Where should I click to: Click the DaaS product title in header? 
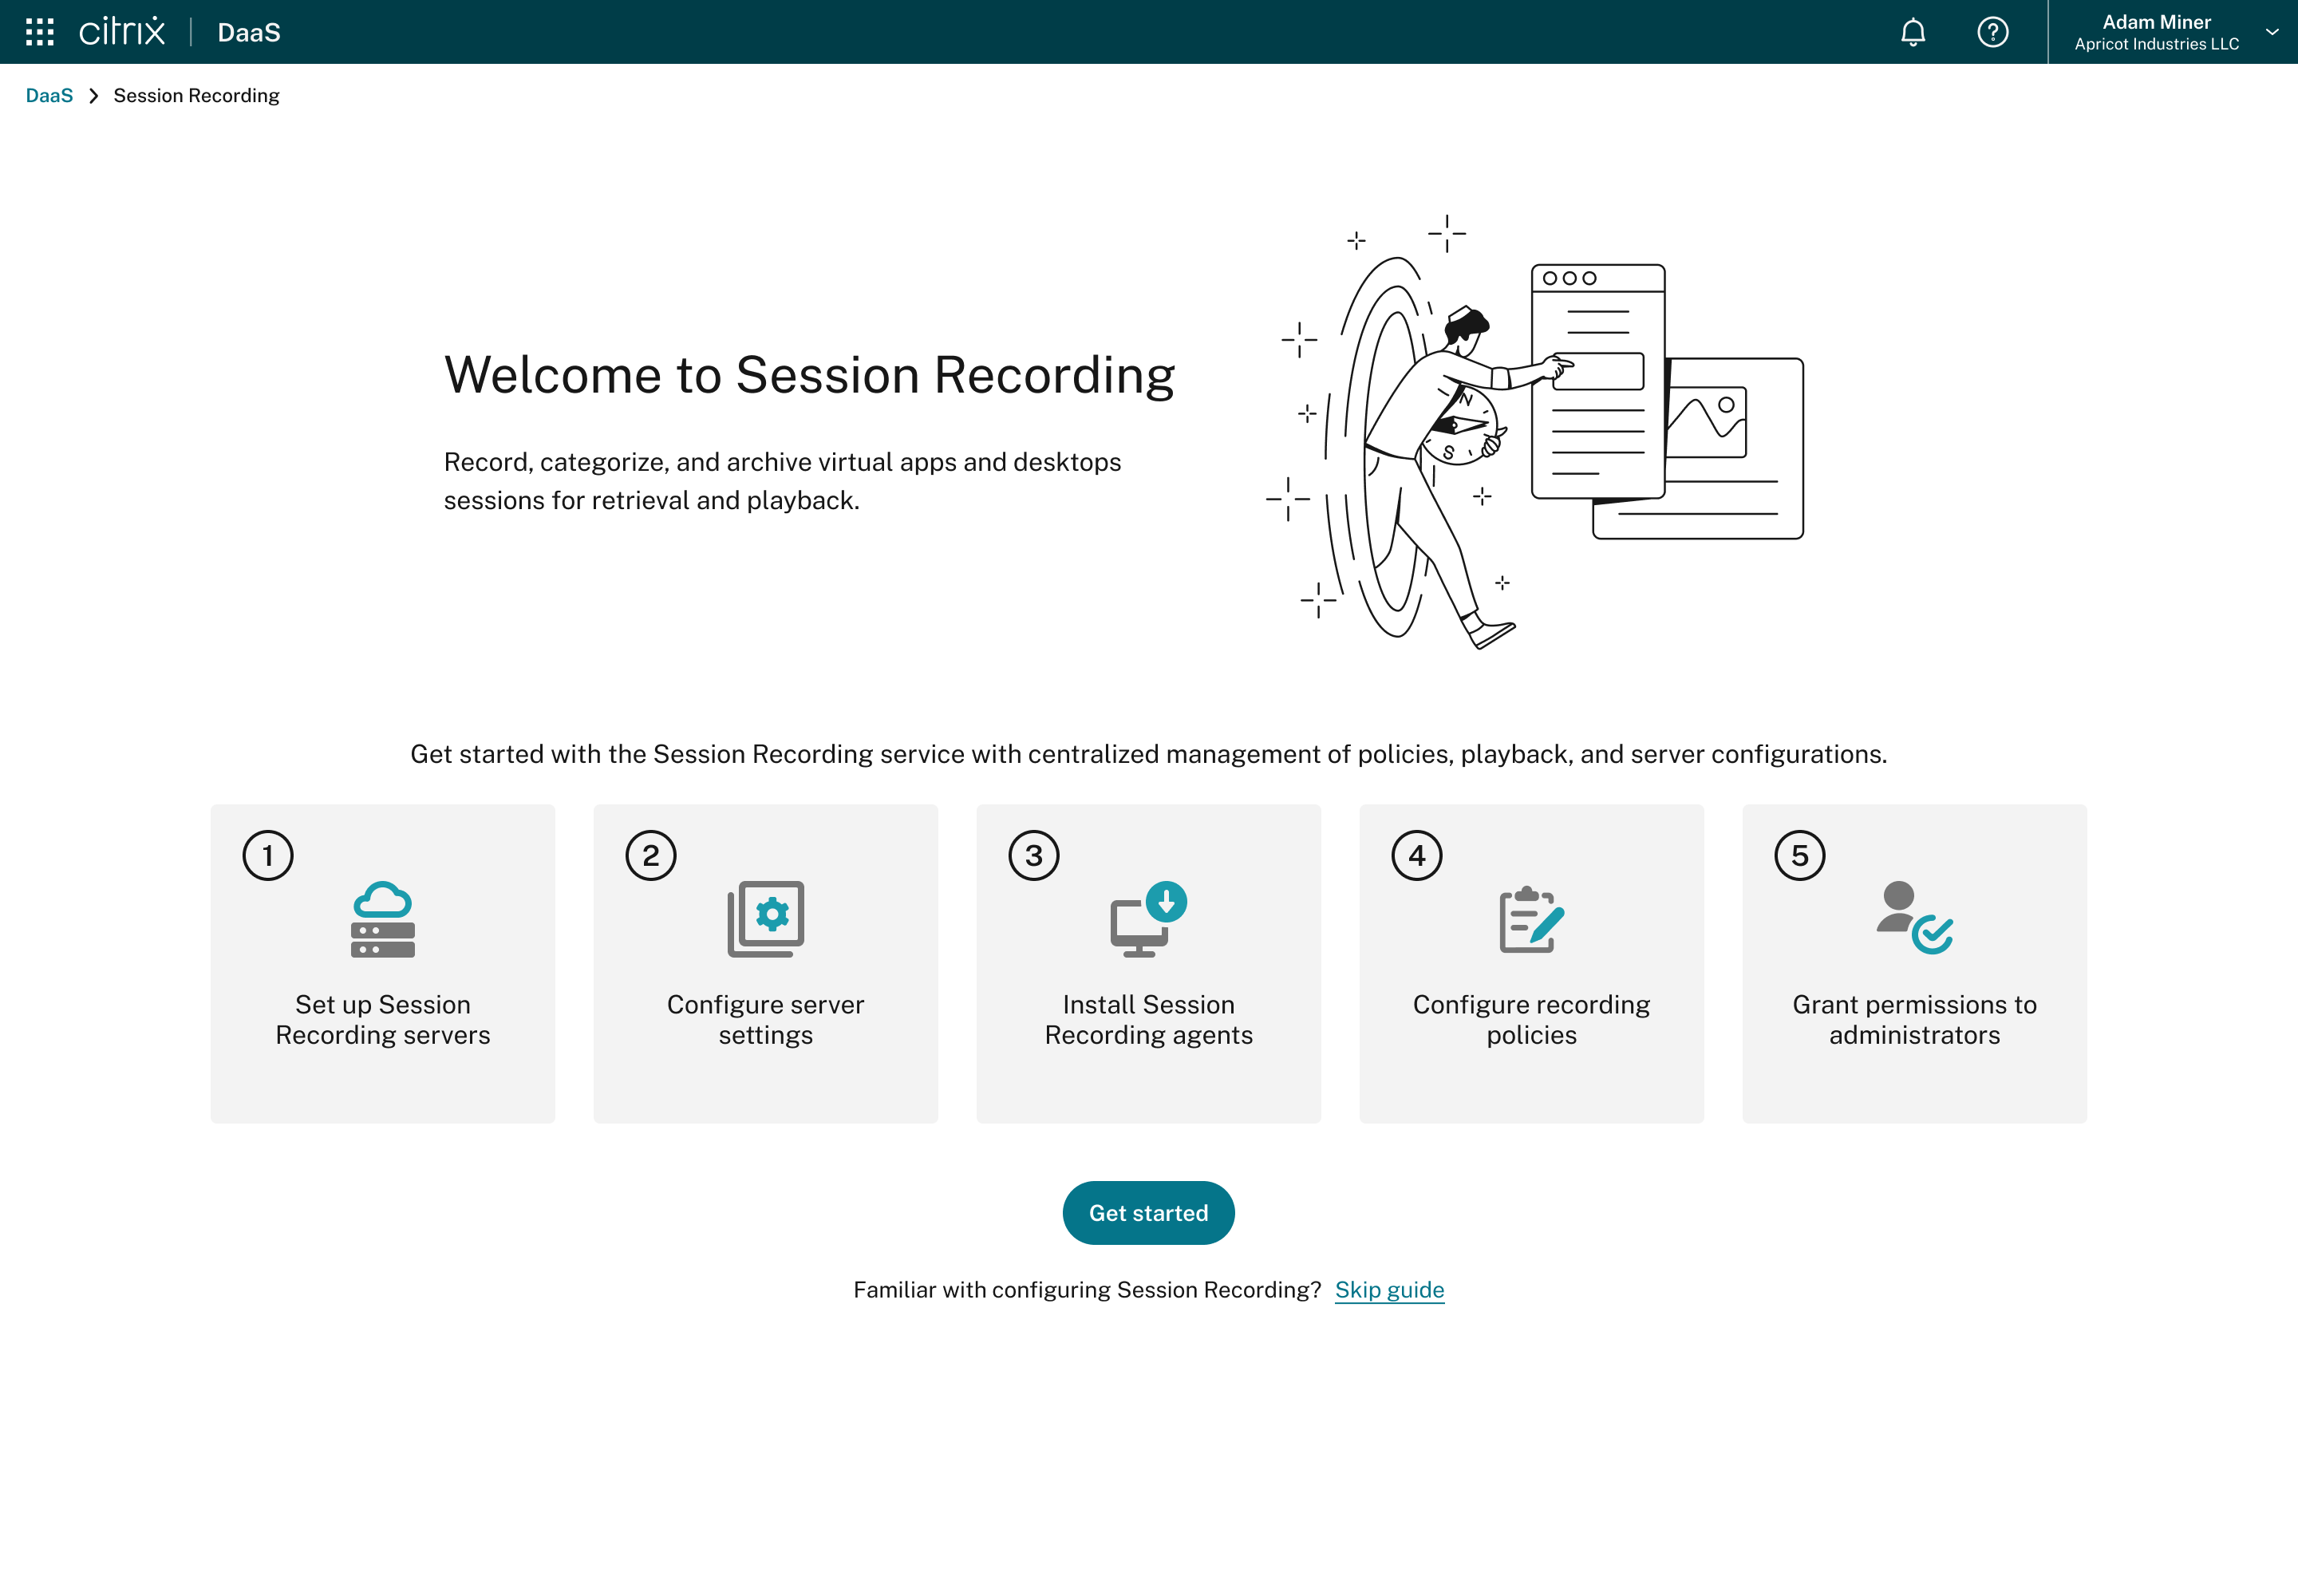249,33
